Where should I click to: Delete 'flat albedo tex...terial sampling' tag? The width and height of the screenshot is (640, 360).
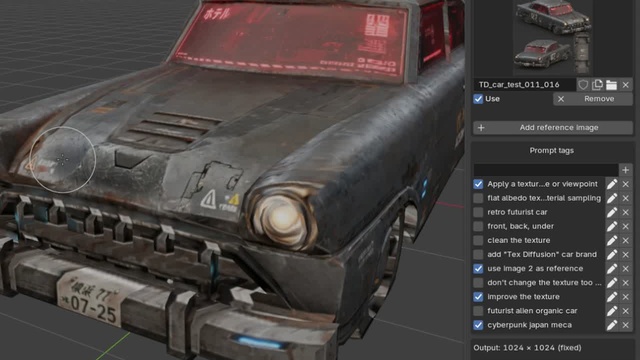pos(625,198)
